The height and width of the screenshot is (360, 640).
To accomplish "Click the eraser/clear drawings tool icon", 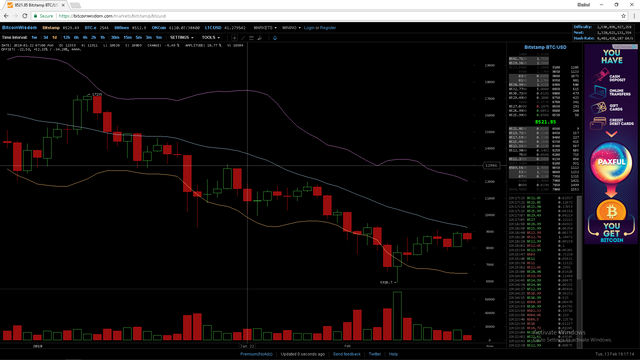I will coord(260,38).
